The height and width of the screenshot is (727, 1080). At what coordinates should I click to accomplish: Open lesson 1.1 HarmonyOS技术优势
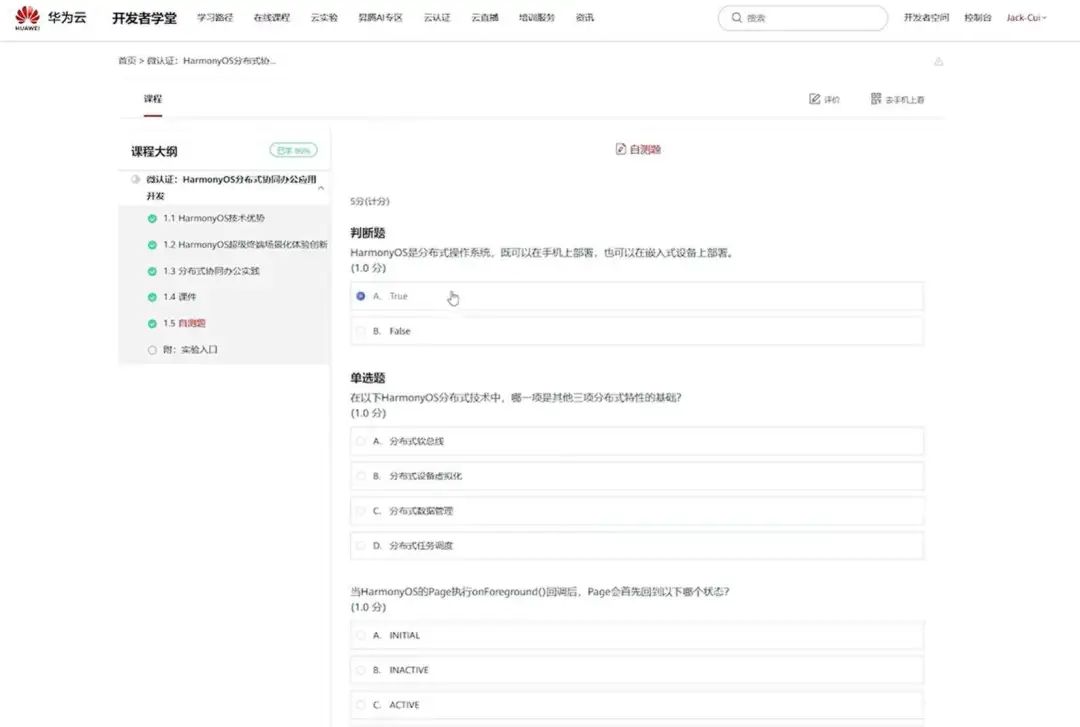(x=214, y=218)
